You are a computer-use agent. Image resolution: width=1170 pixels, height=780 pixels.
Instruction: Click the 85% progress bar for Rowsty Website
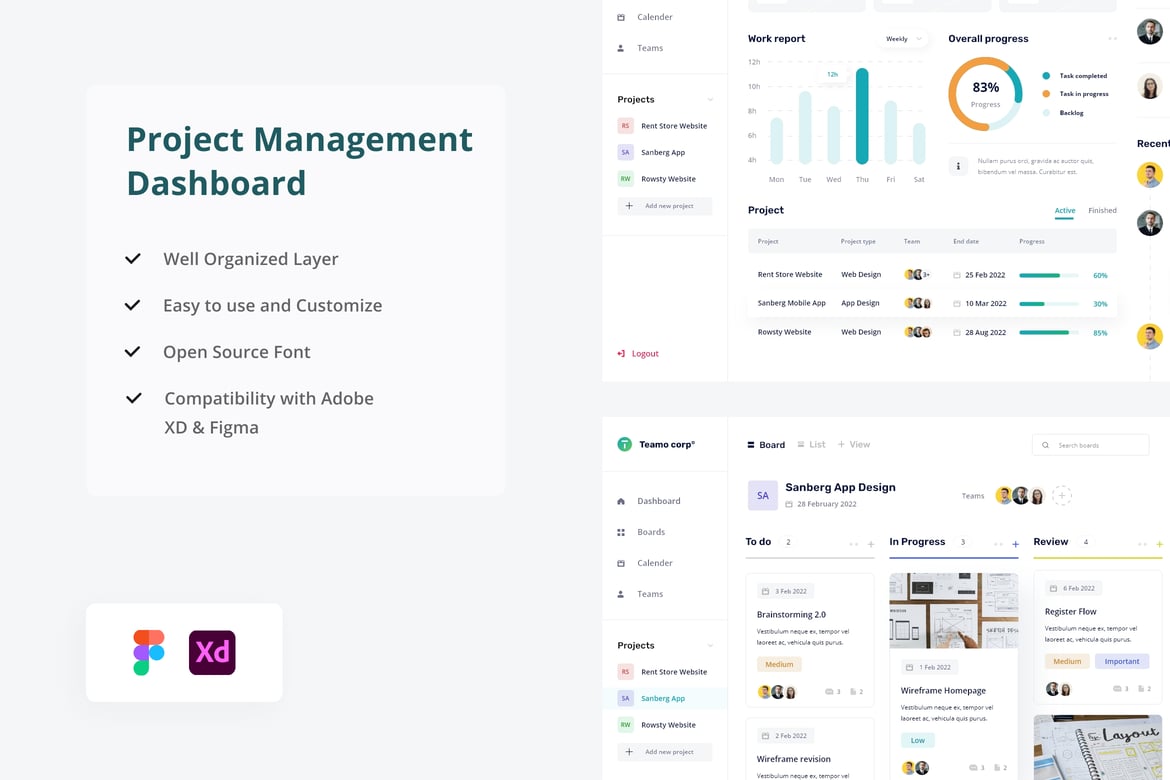pos(1048,332)
